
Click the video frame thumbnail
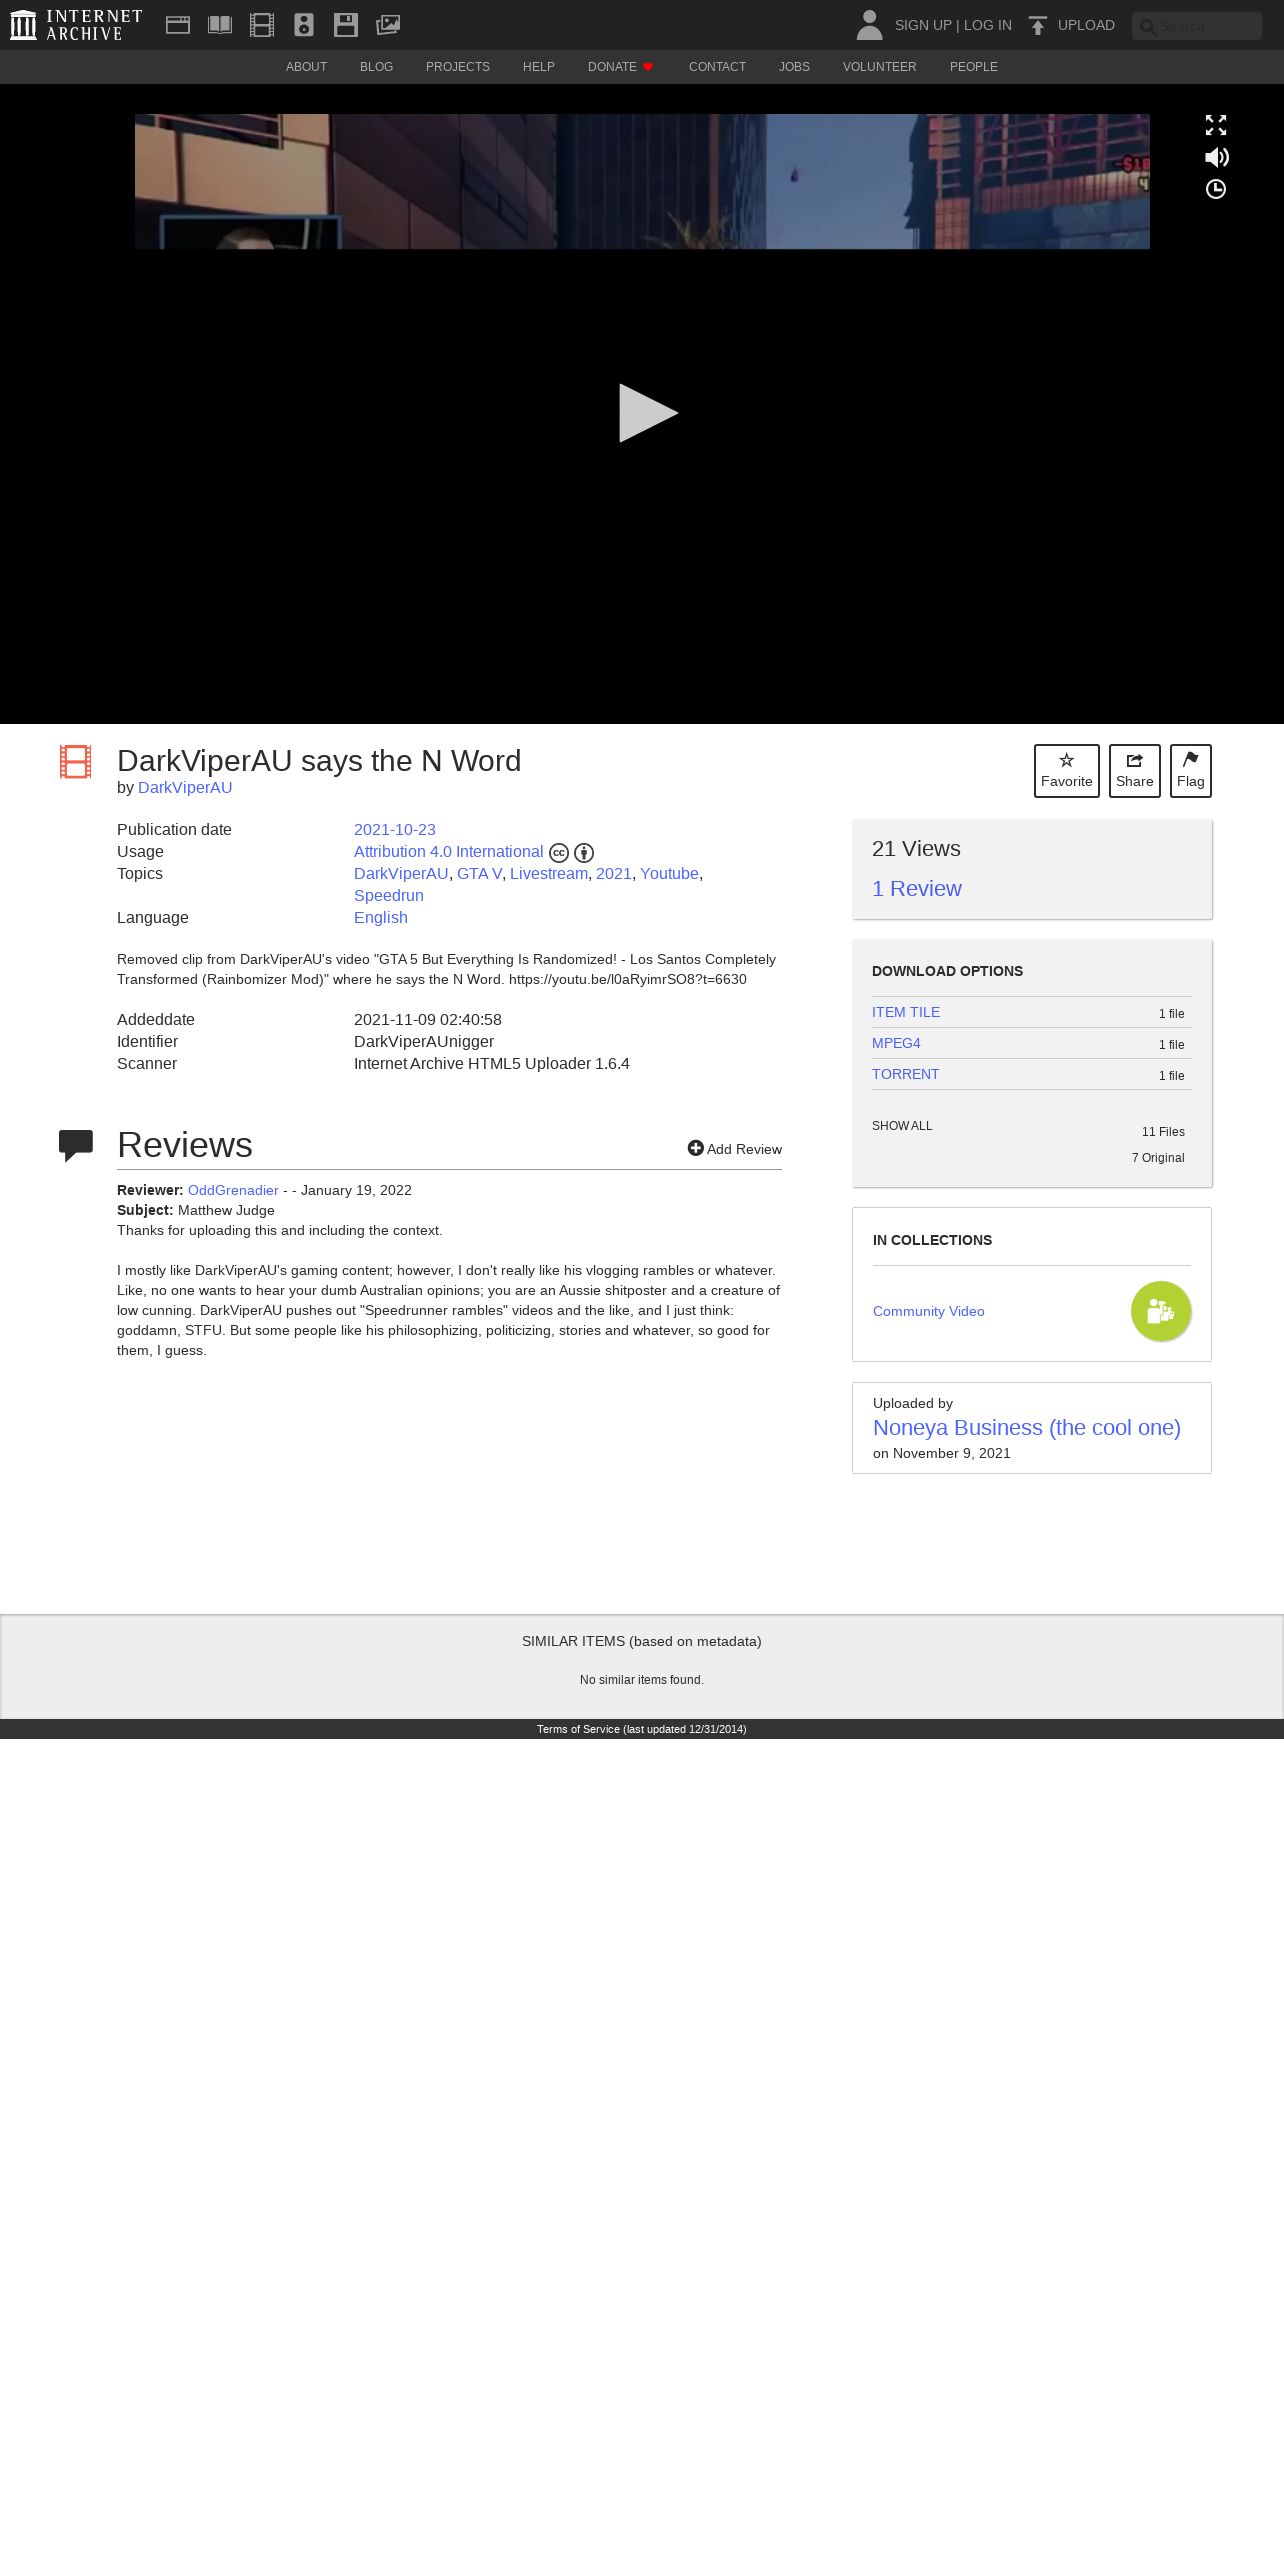coord(642,181)
